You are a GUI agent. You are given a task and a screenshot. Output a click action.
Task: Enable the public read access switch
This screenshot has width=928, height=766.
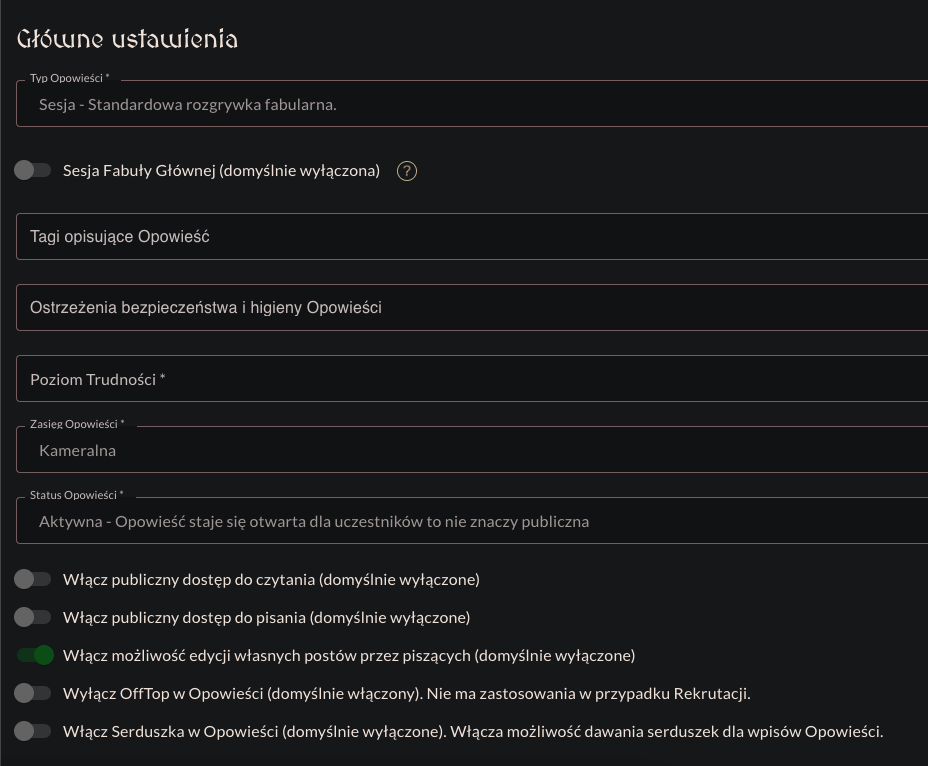[x=32, y=579]
